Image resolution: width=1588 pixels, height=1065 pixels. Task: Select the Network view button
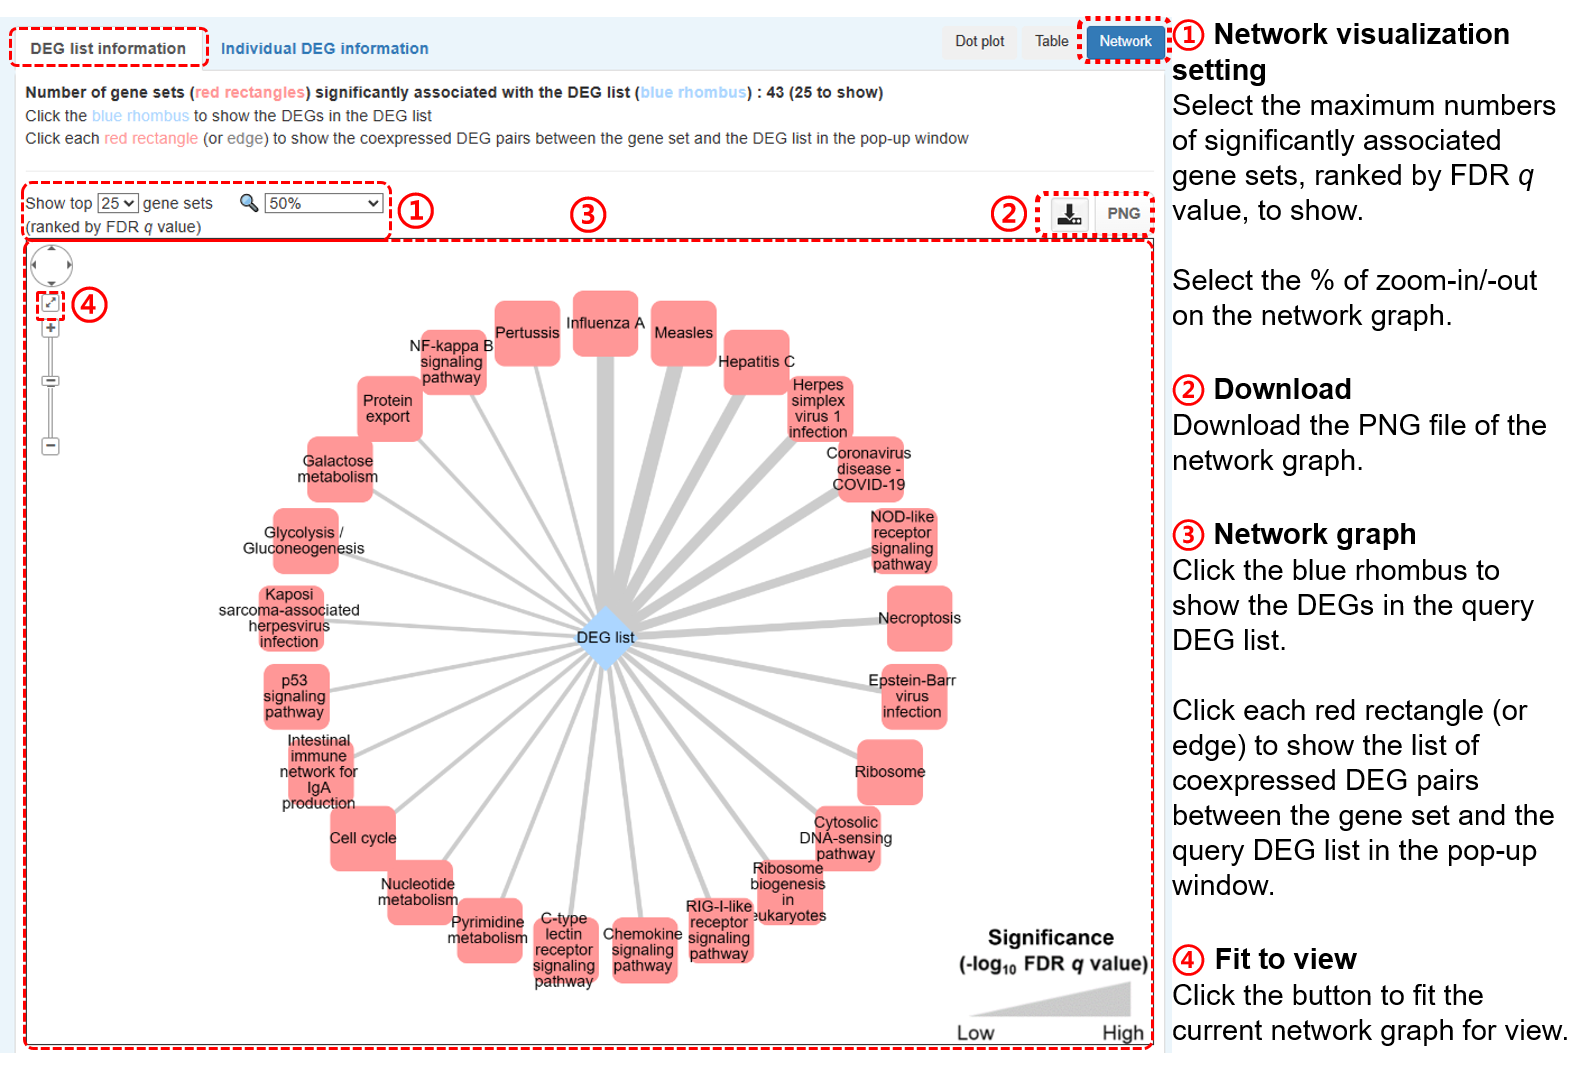(1125, 41)
